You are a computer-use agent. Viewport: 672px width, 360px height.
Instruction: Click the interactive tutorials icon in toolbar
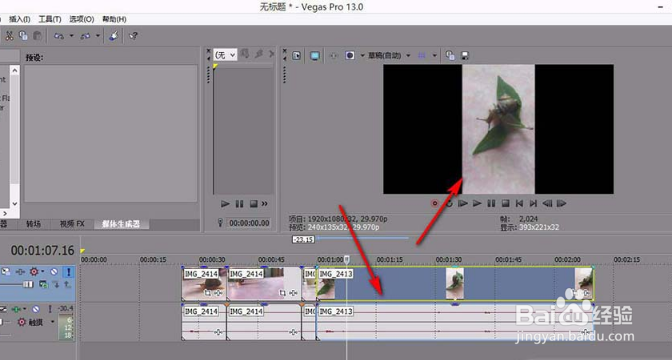(114, 36)
